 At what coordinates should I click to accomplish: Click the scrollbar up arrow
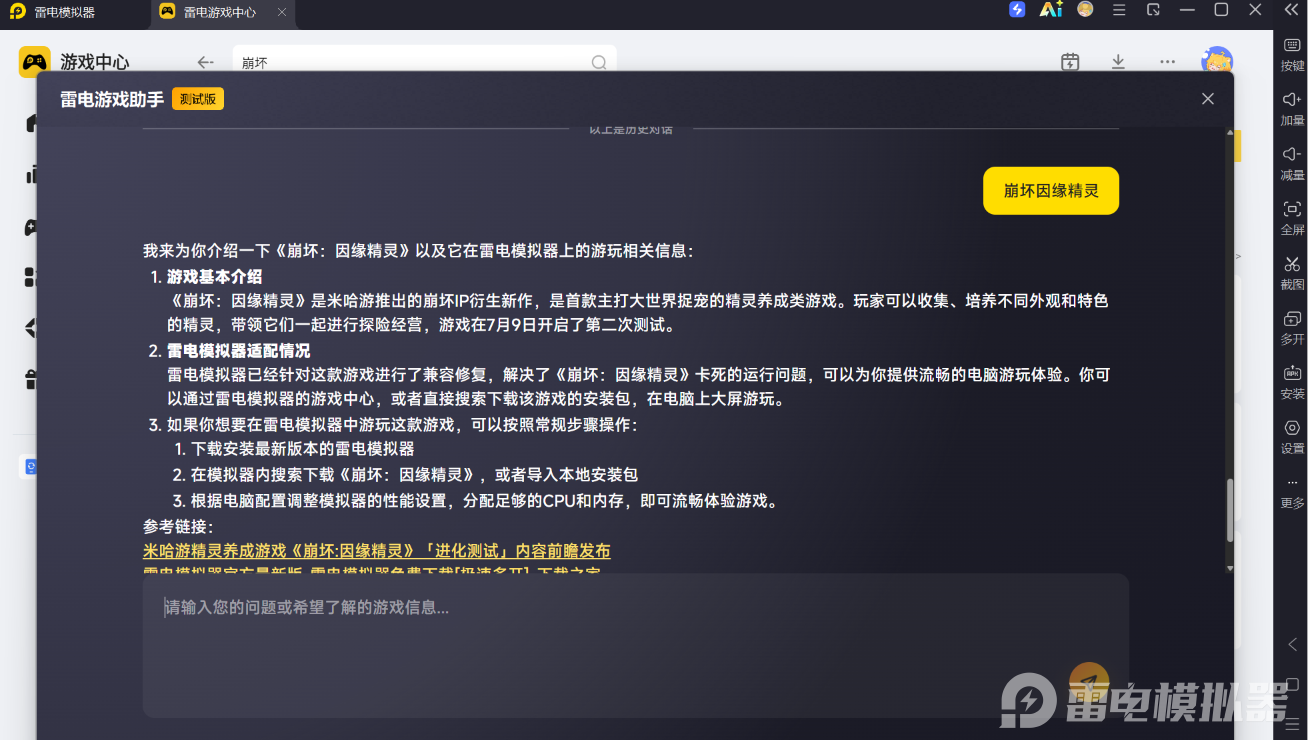point(1229,133)
